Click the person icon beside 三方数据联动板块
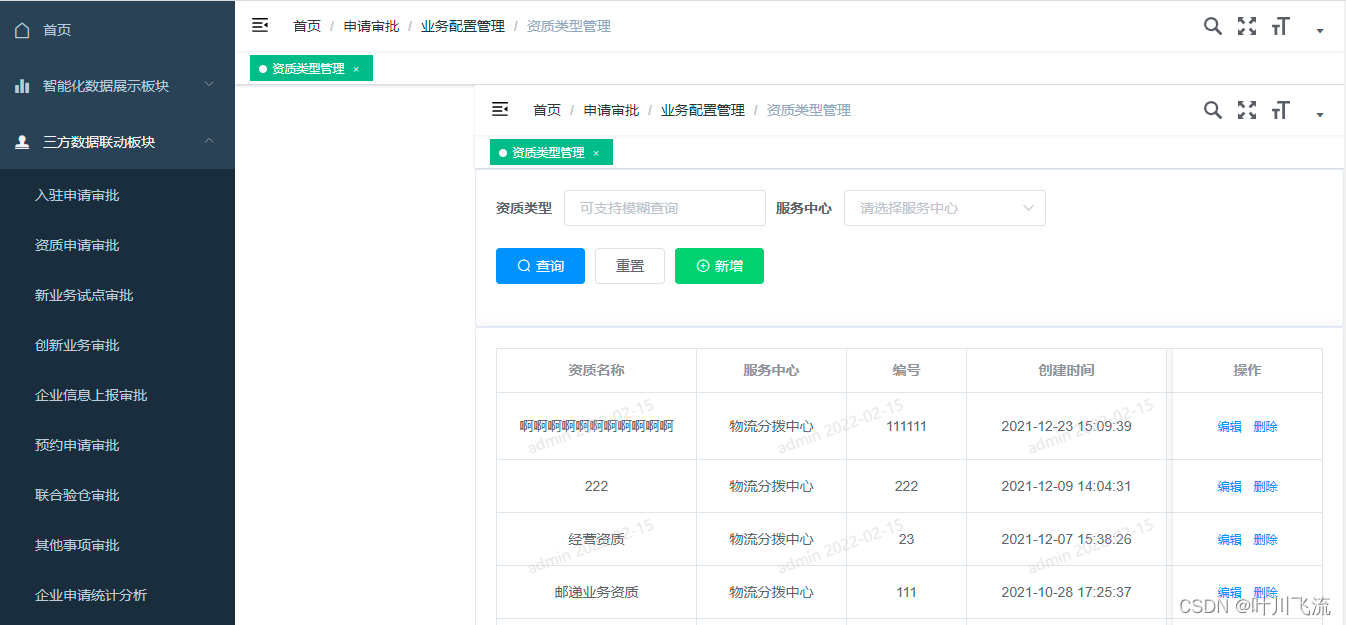The image size is (1346, 625). (22, 141)
